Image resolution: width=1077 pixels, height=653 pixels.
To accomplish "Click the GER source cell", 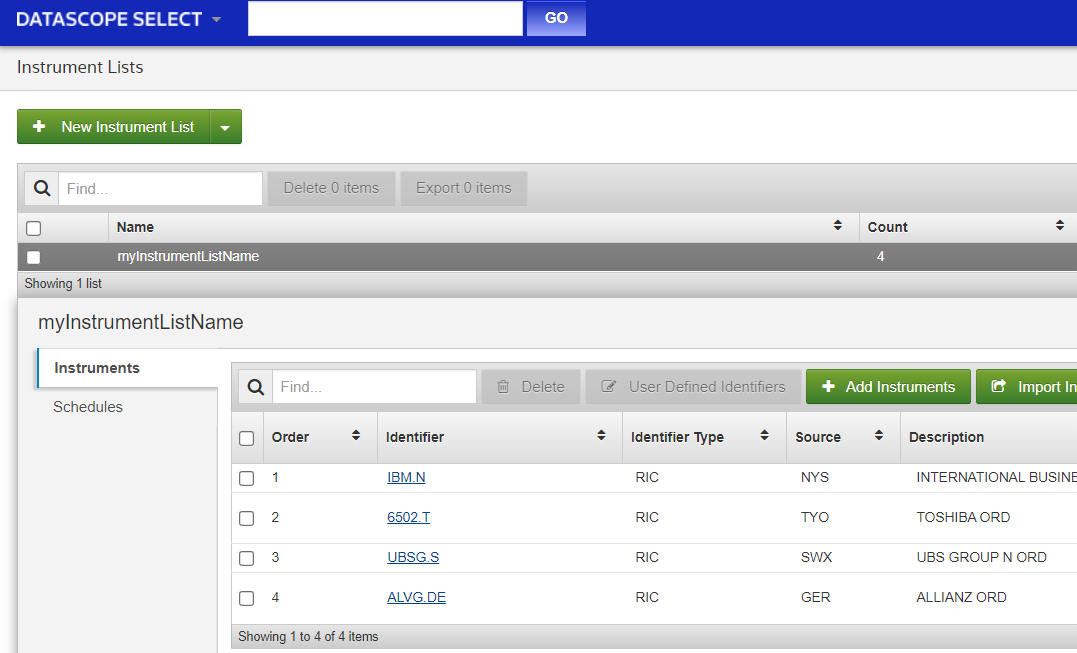I will click(x=815, y=597).
